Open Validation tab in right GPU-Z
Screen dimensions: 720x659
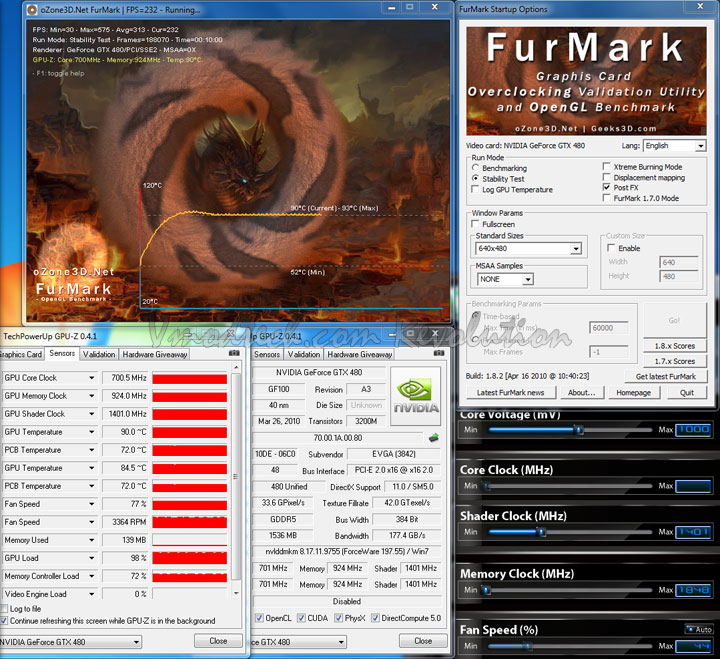304,355
